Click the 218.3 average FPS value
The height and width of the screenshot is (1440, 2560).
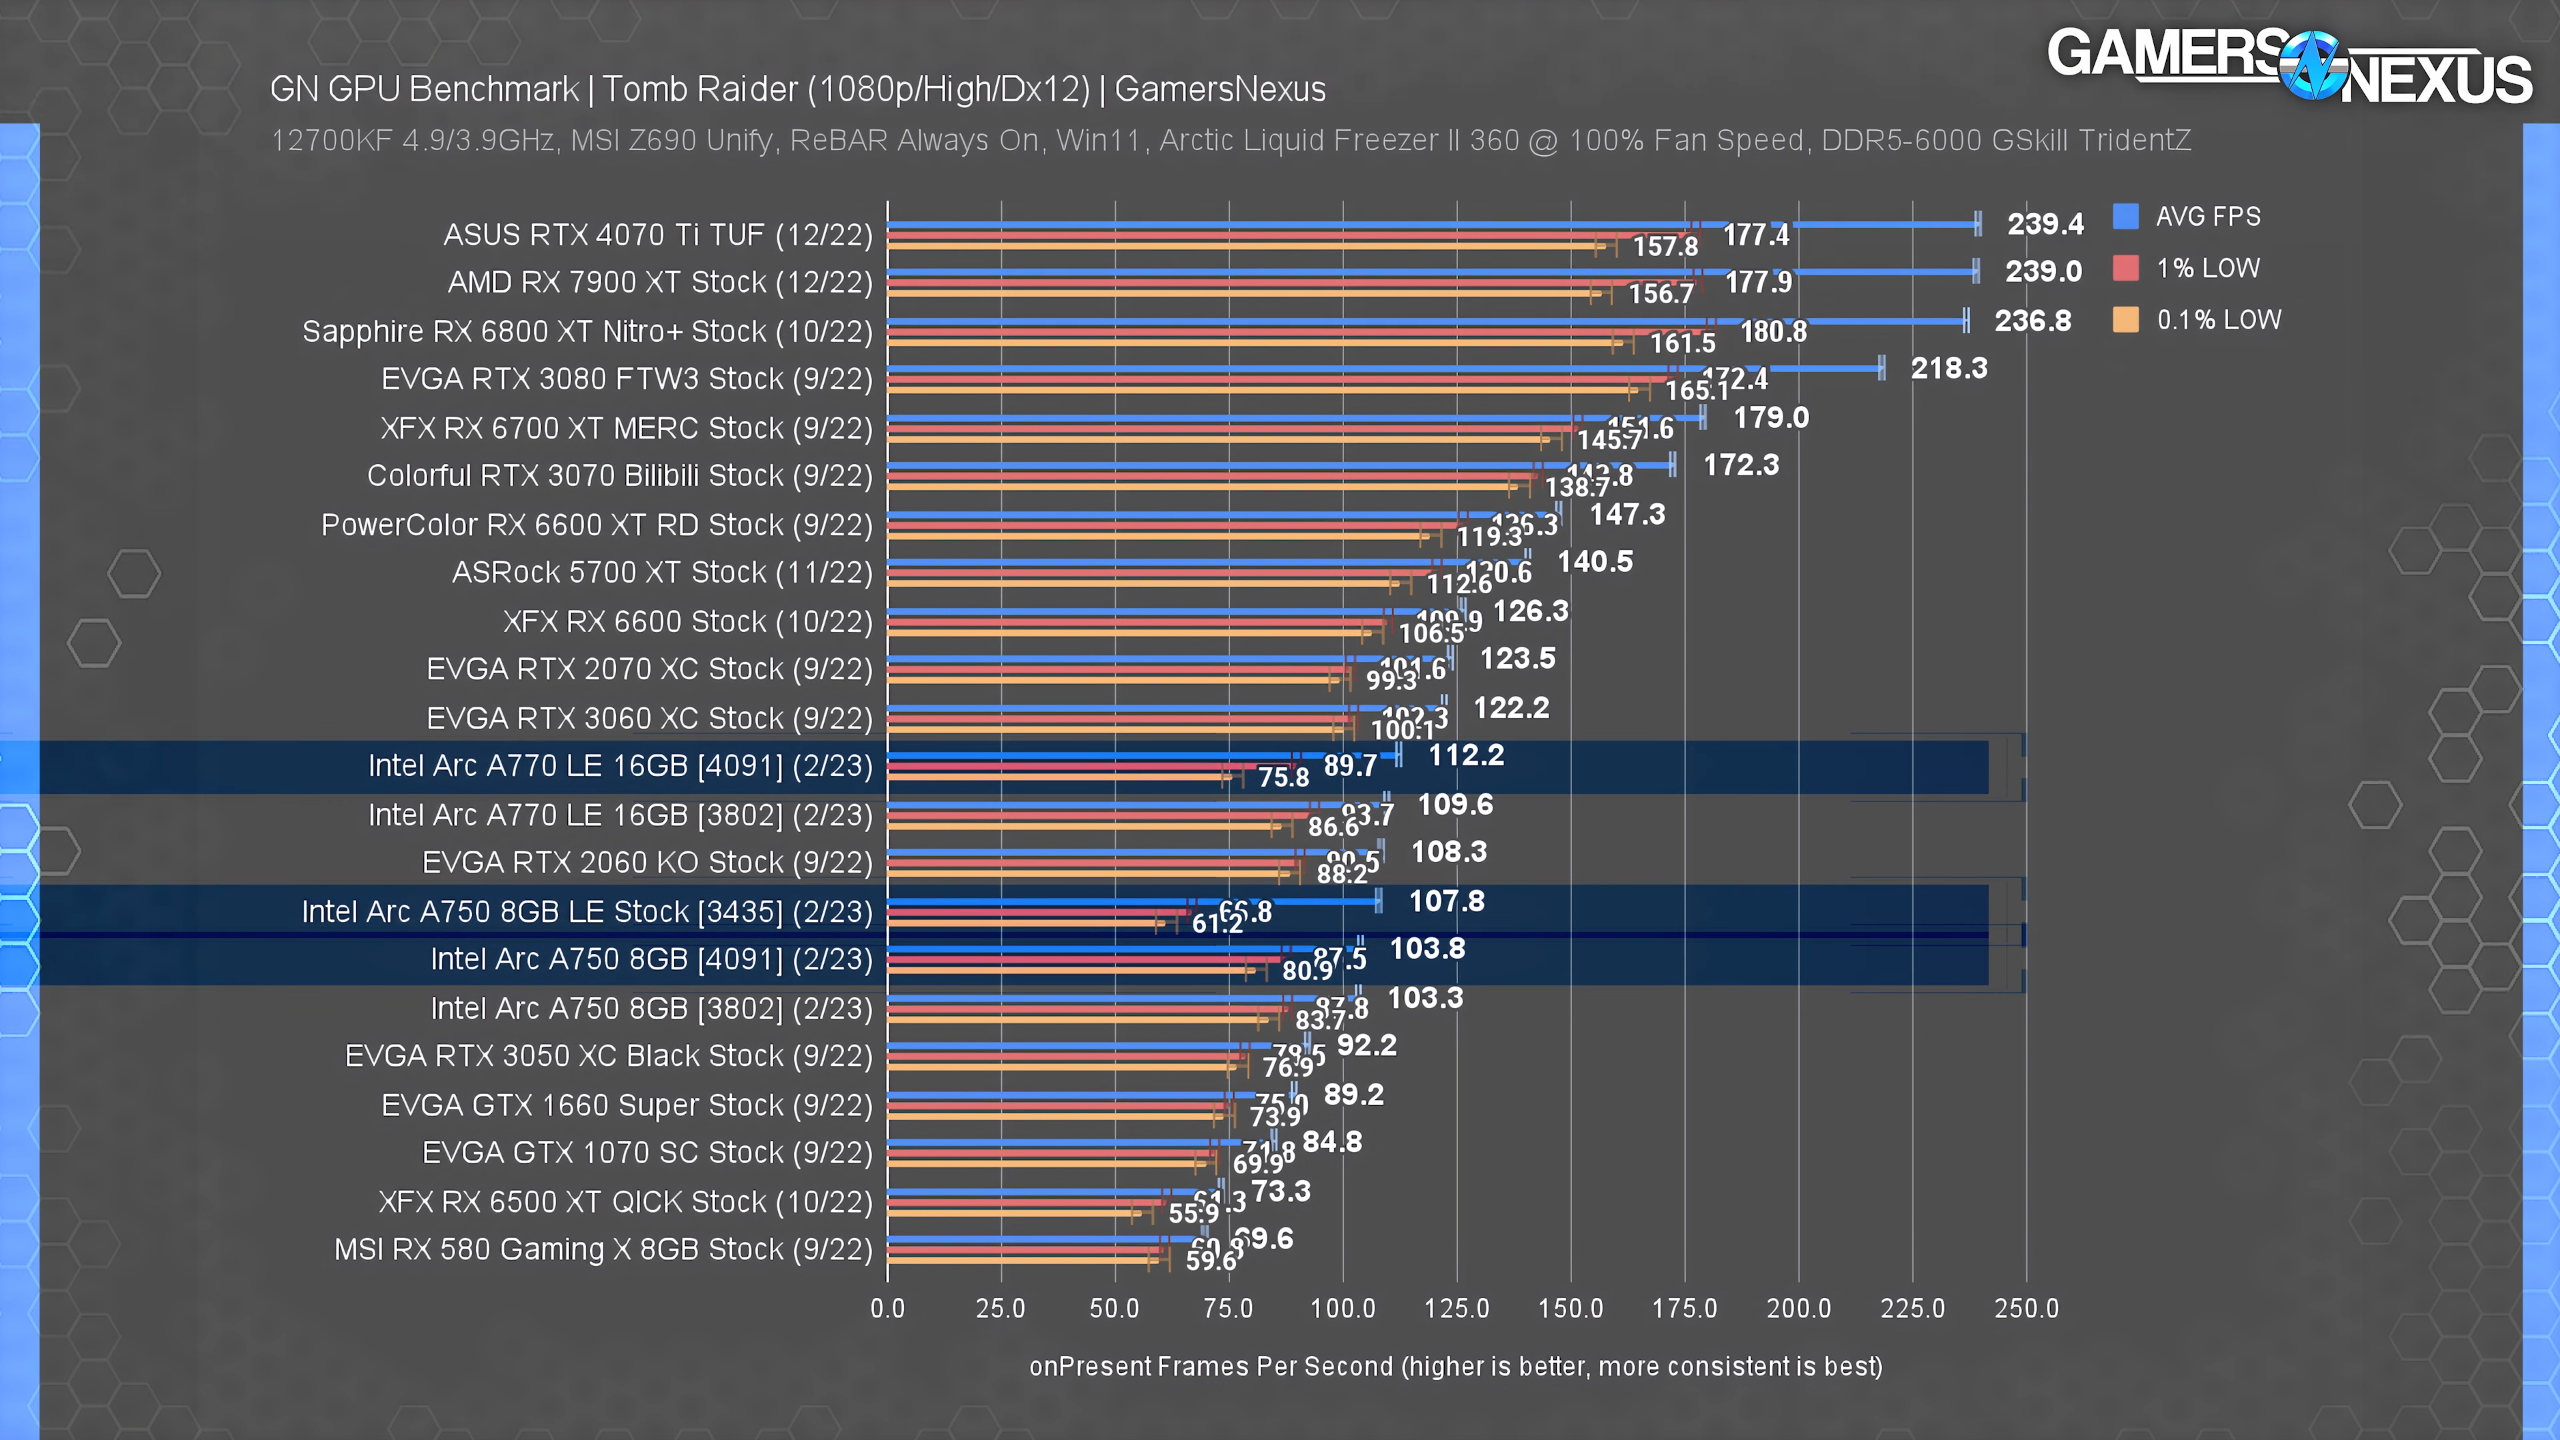[1949, 368]
